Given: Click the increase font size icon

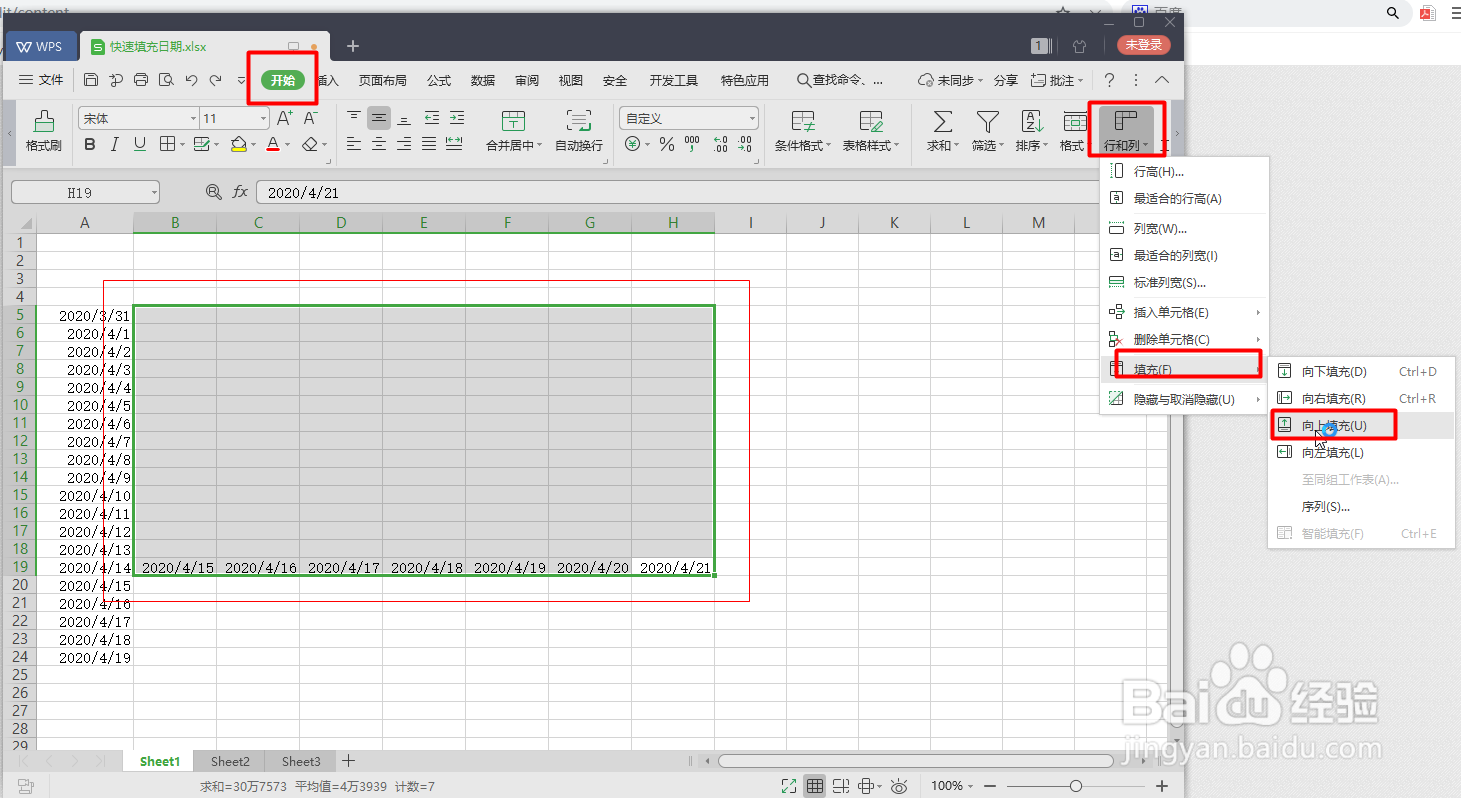Looking at the screenshot, I should [285, 118].
